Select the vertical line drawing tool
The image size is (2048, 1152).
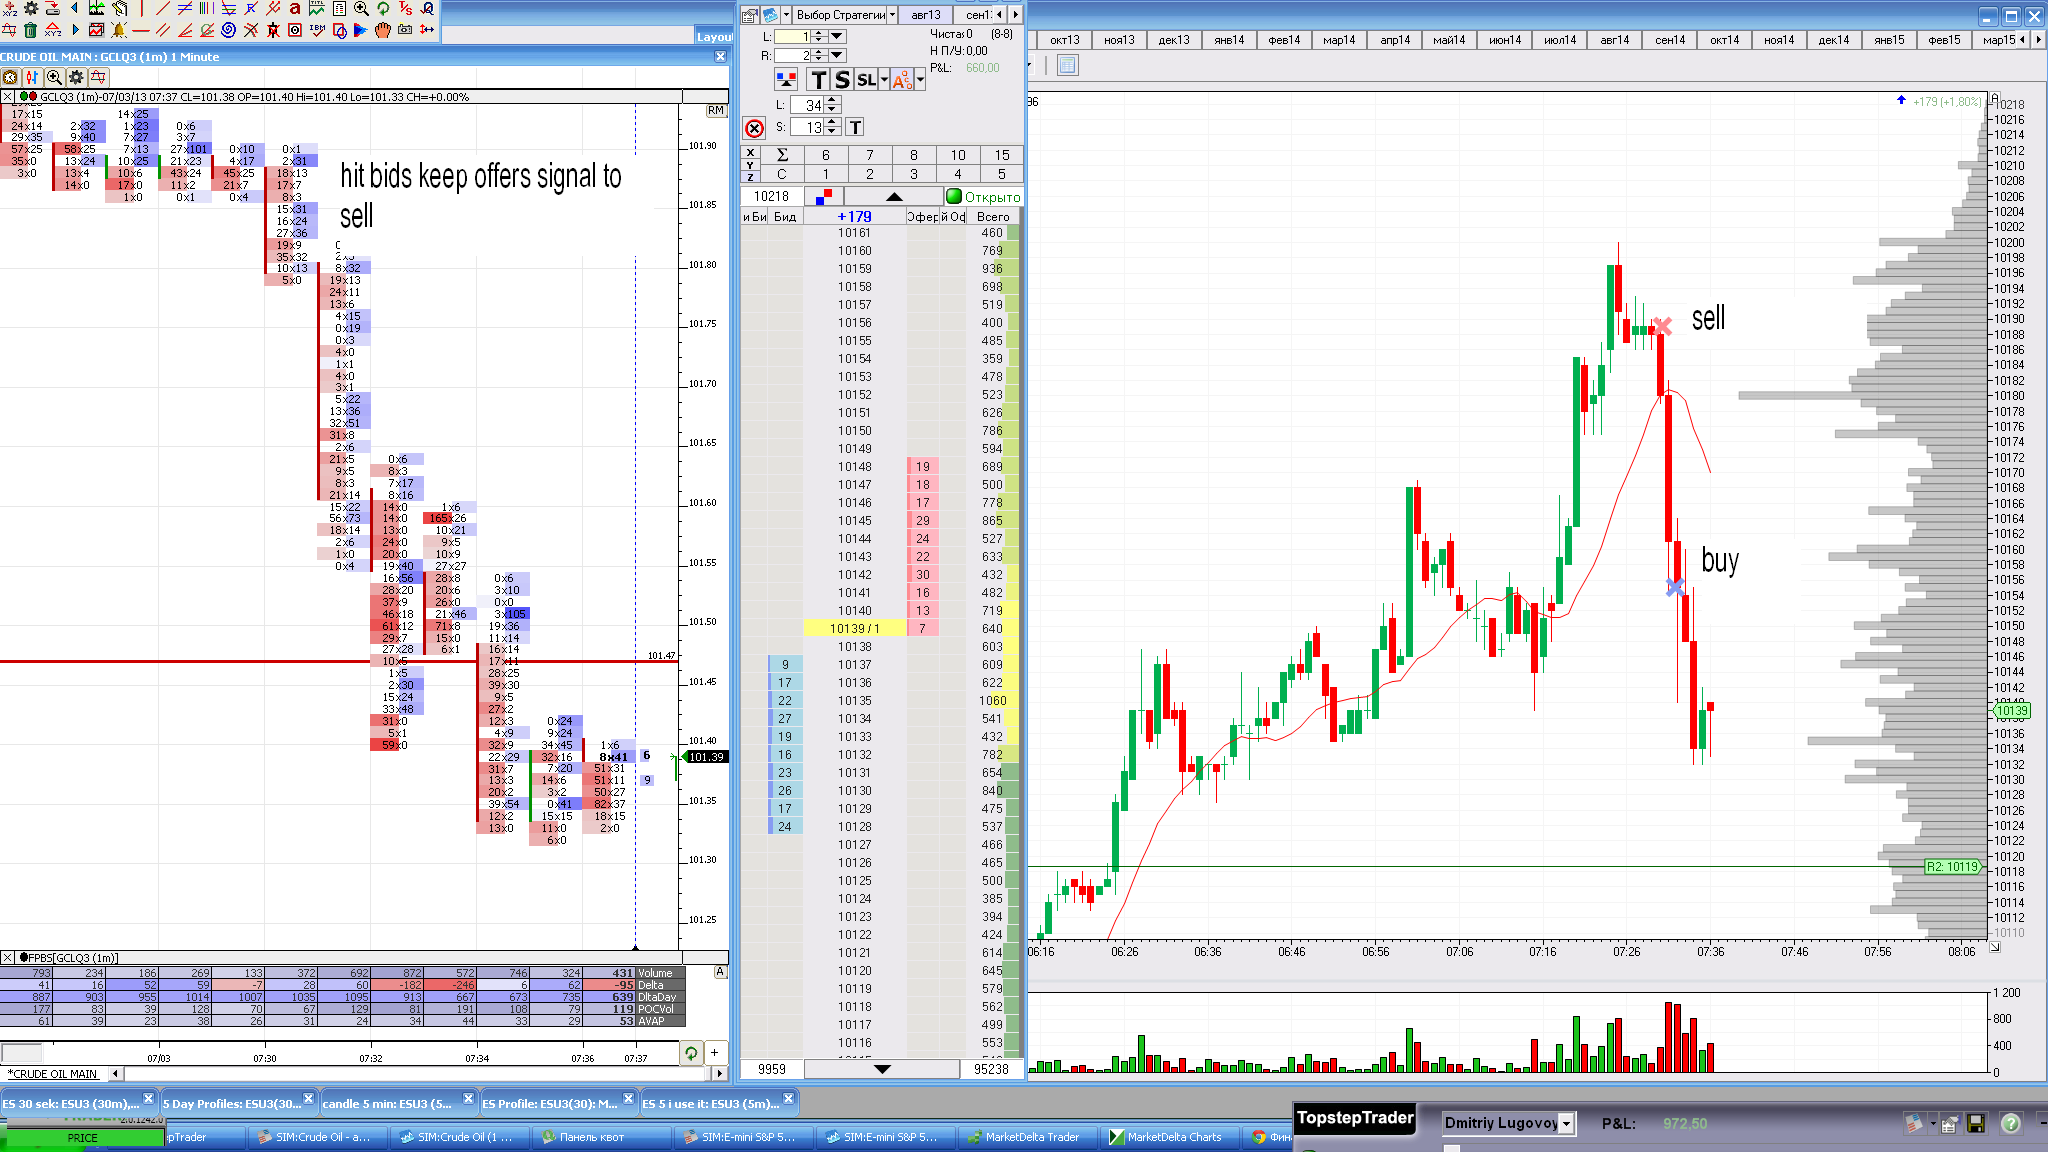(x=141, y=8)
